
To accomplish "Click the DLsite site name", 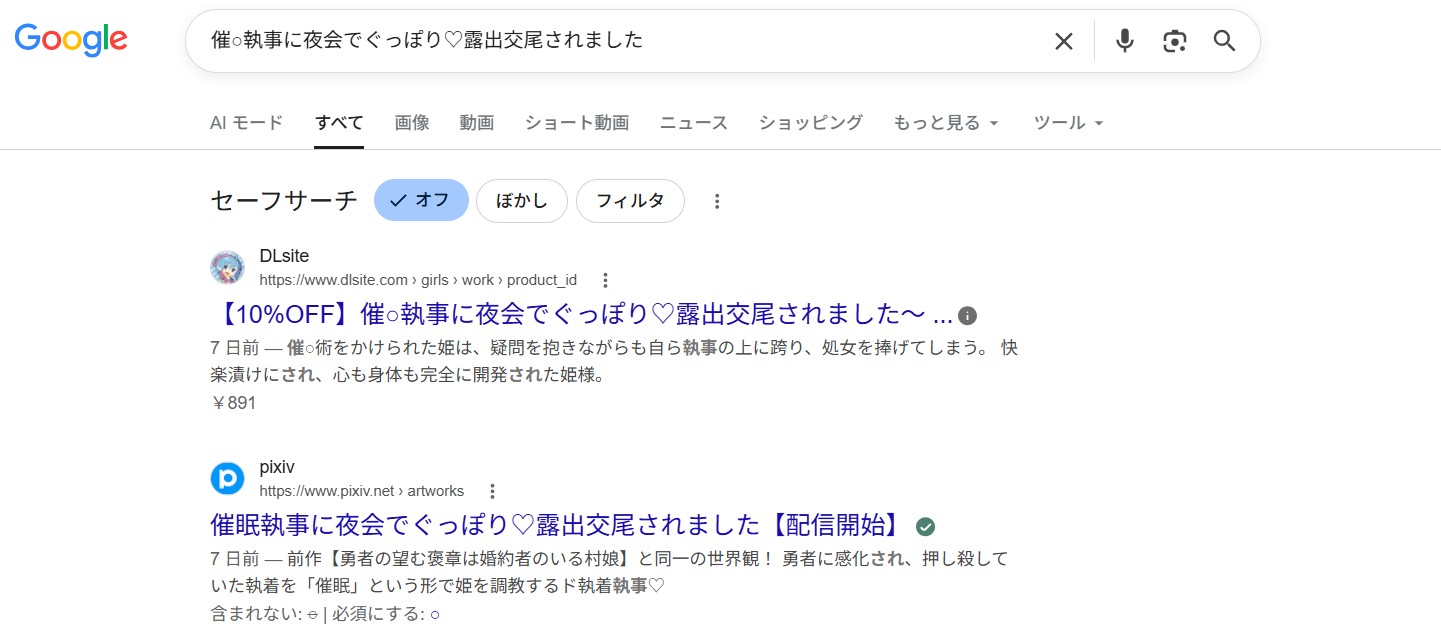I will click(284, 257).
